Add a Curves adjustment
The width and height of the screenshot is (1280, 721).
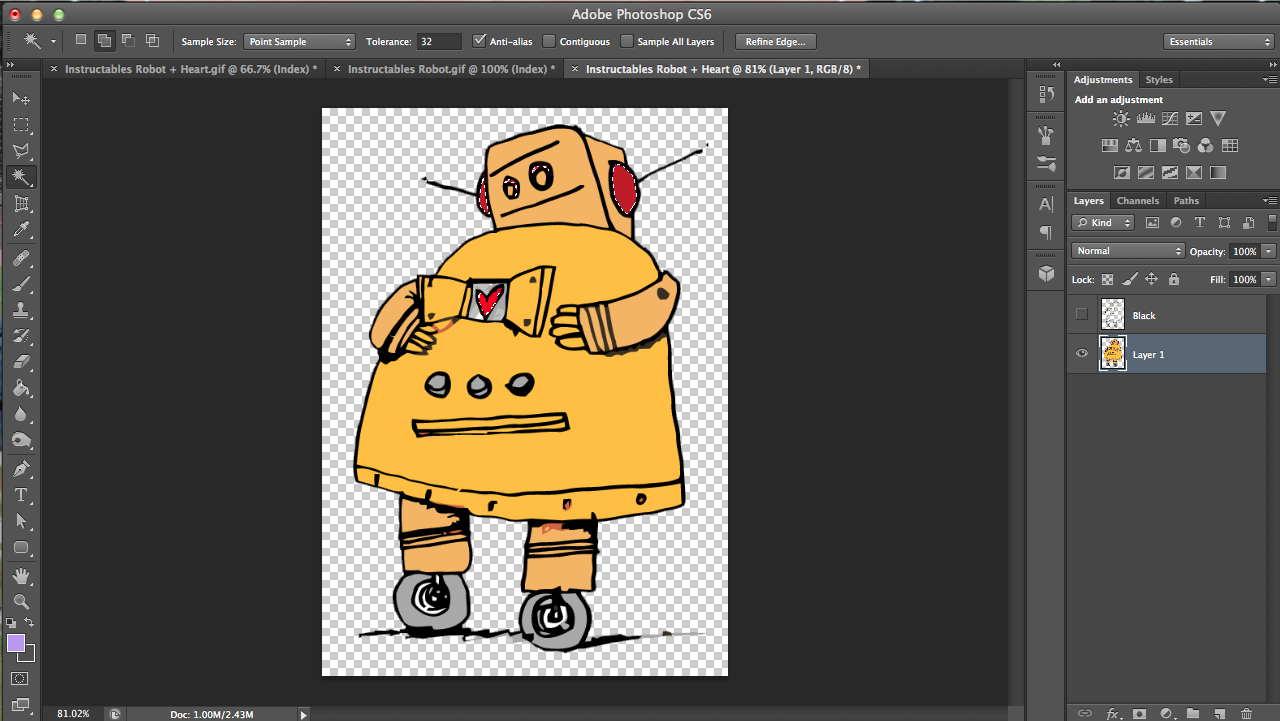(1170, 118)
